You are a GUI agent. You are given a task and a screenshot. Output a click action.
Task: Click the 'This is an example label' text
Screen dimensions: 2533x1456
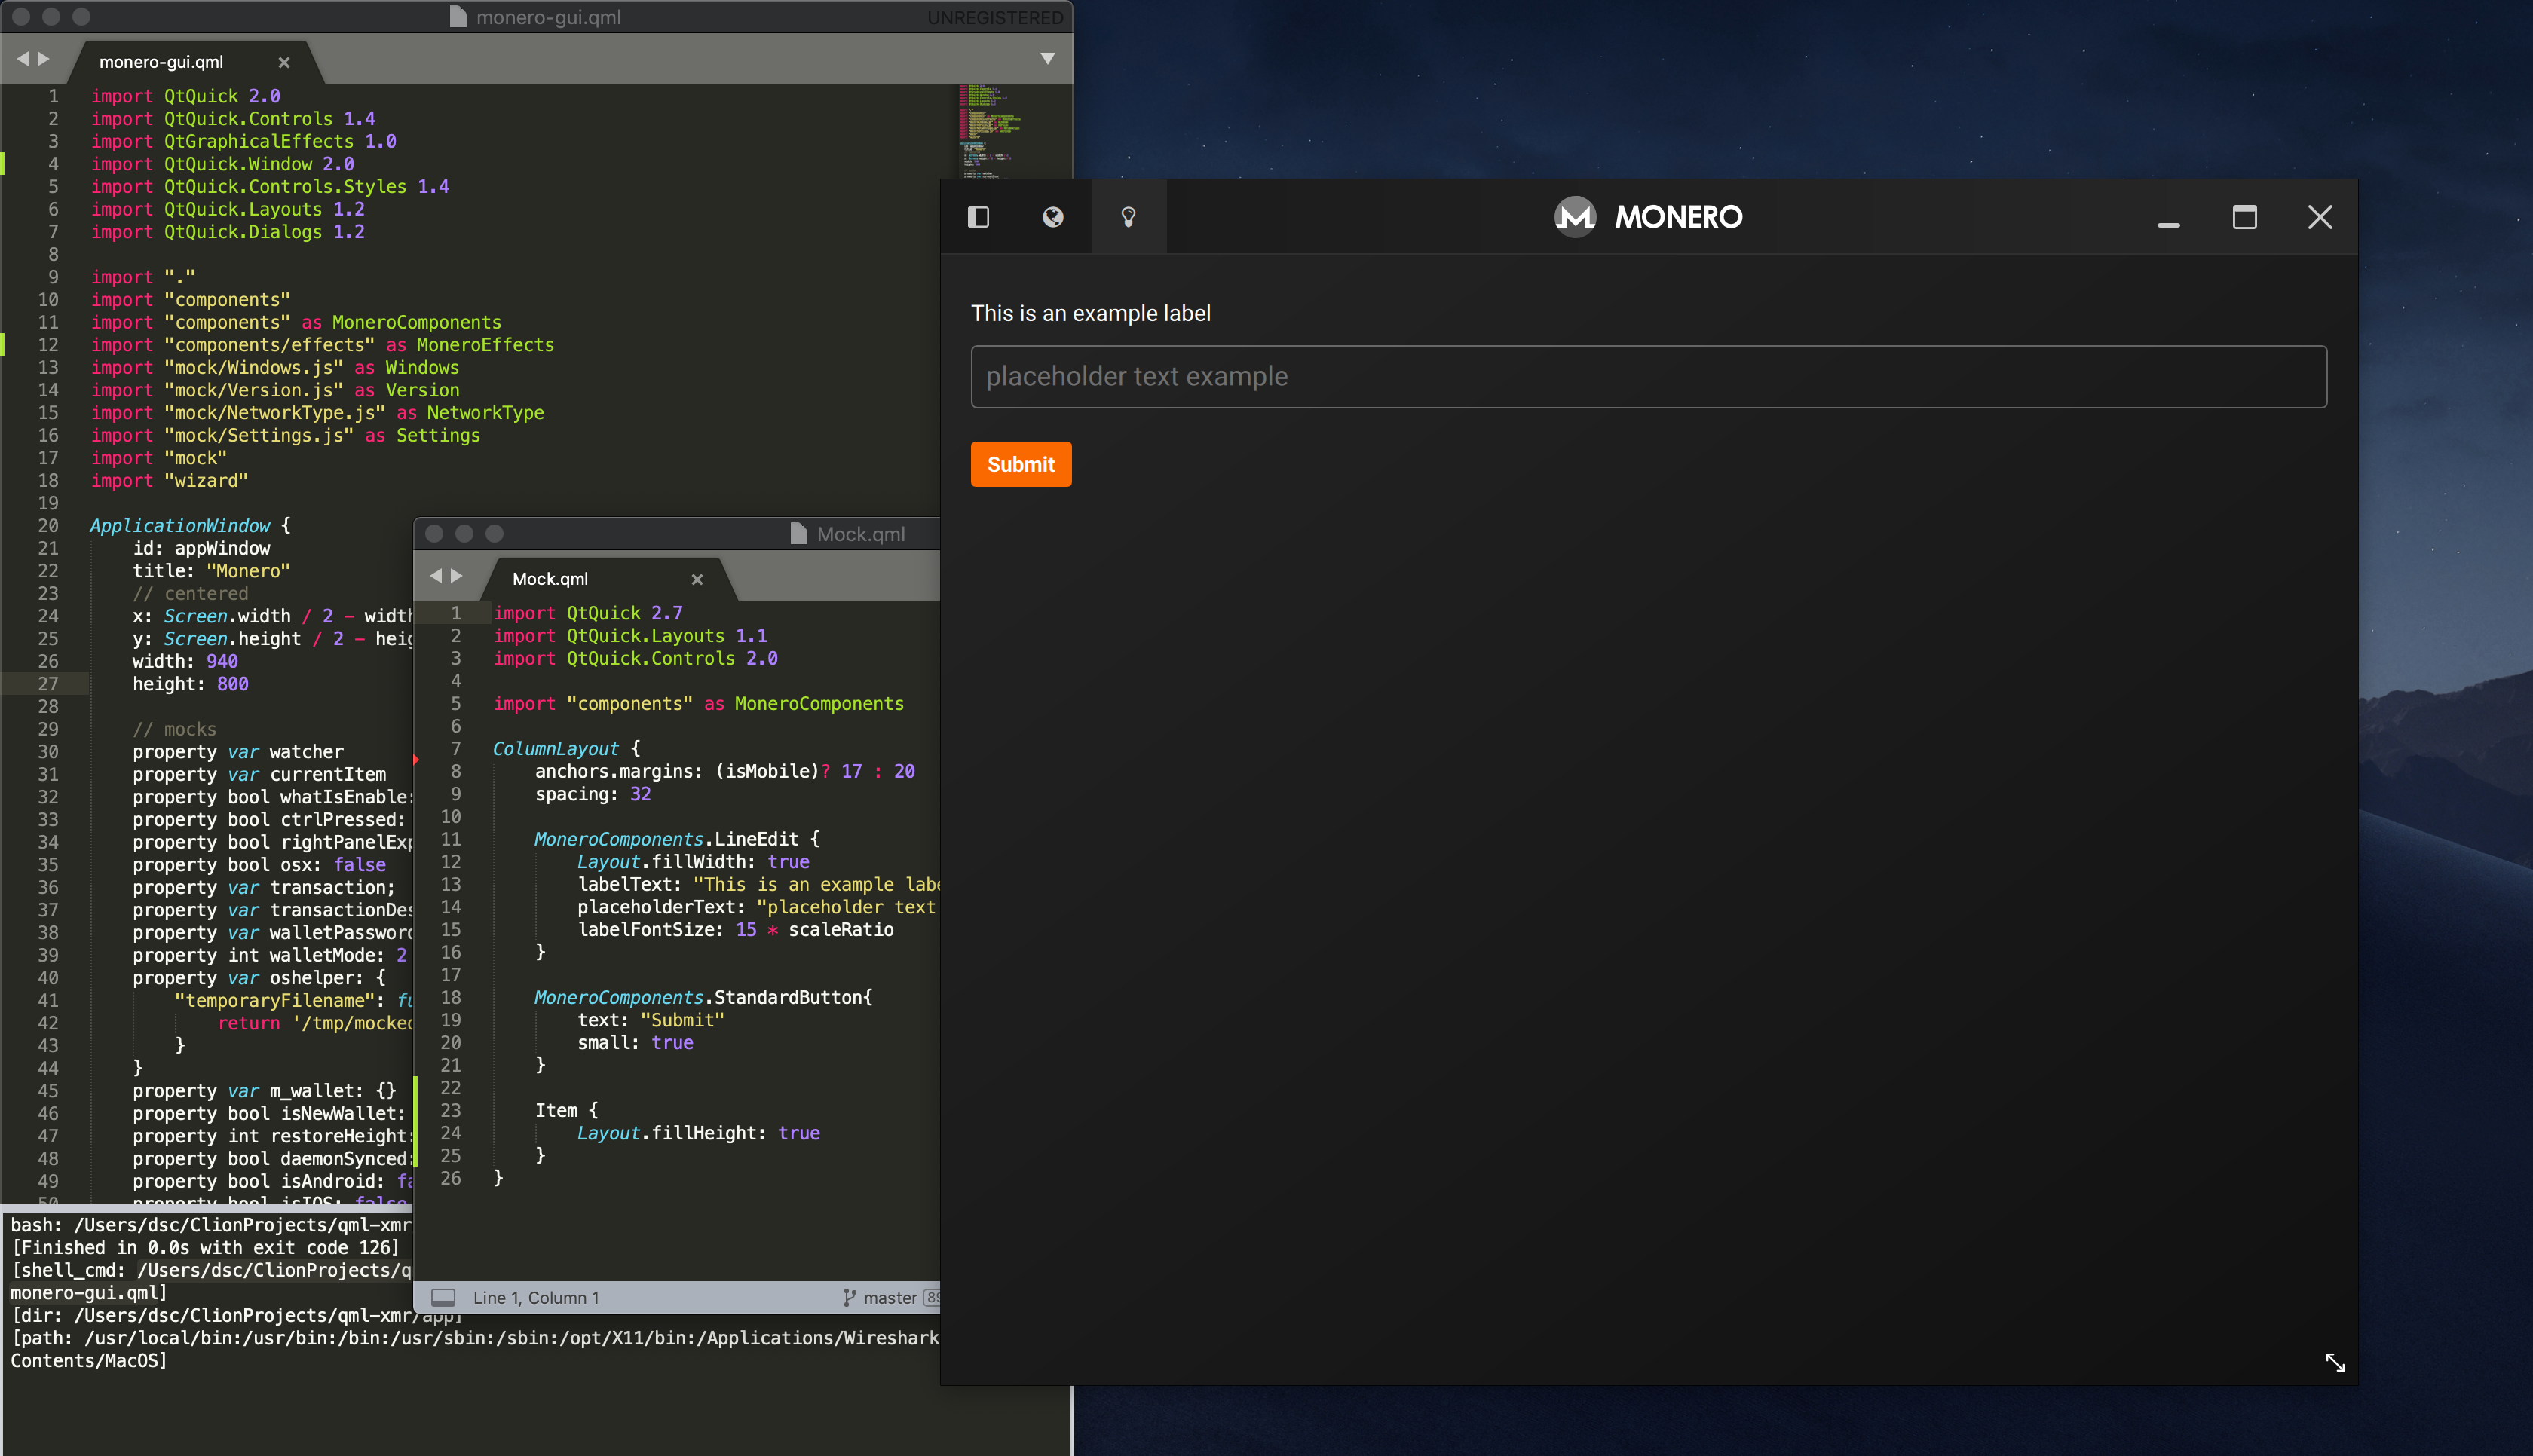click(x=1090, y=313)
